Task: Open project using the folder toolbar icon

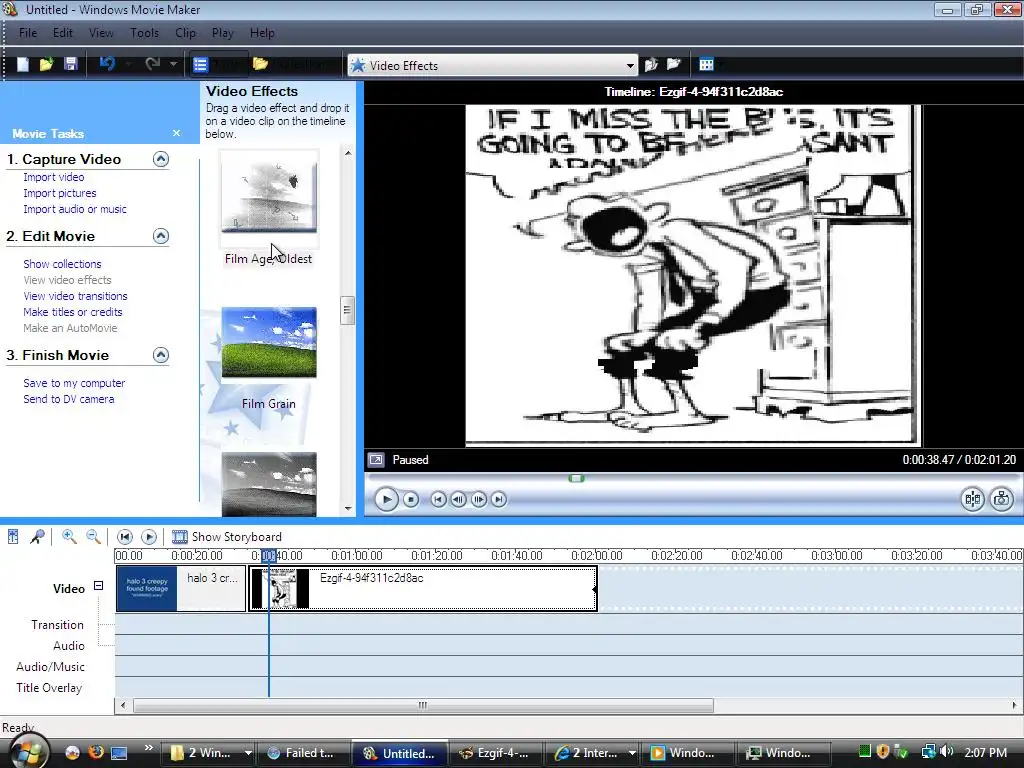Action: 46,64
